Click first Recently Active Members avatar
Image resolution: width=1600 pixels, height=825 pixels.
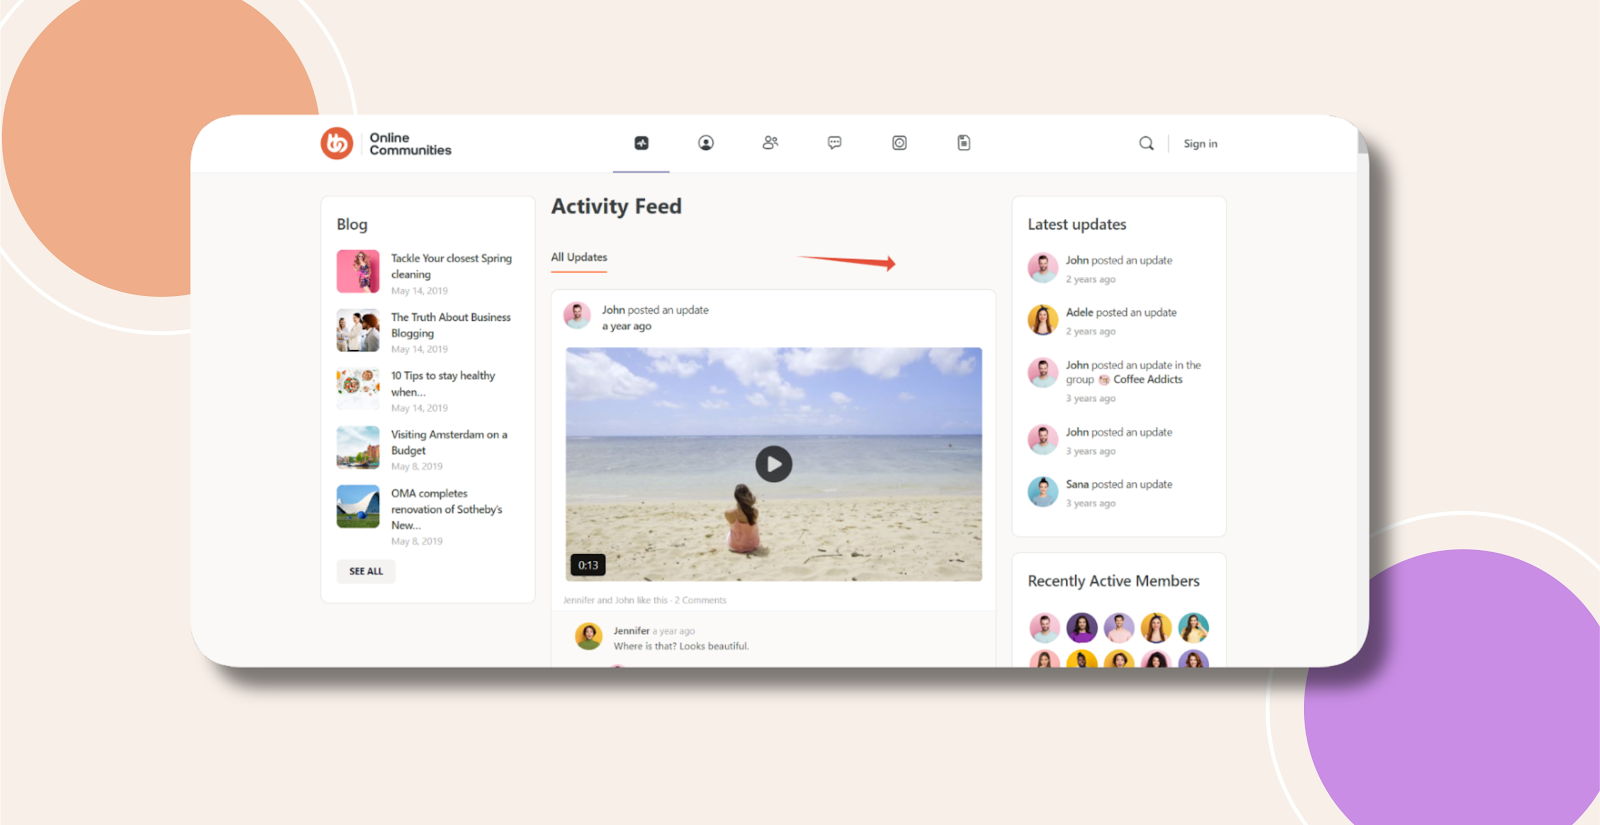(x=1044, y=628)
